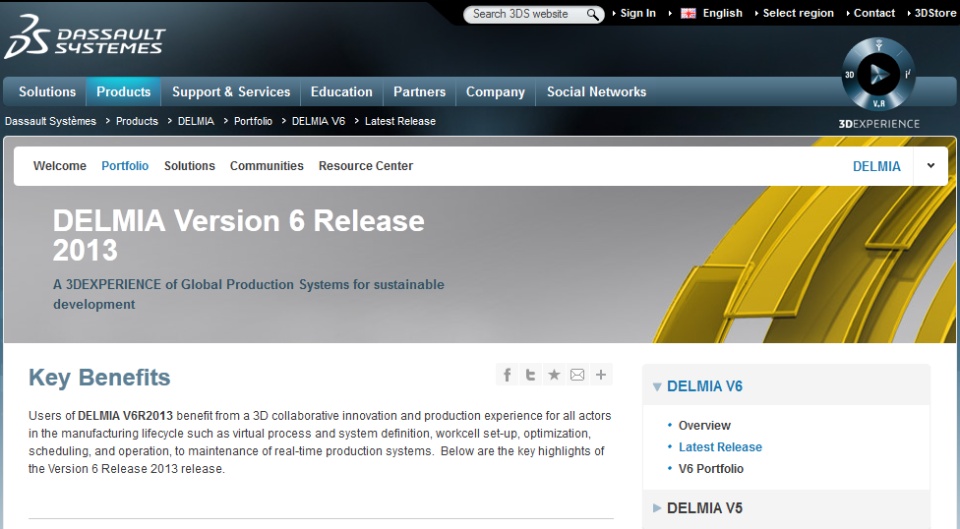Go to Dassault Systèmes breadcrumb
This screenshot has height=529, width=960.
[x=50, y=121]
